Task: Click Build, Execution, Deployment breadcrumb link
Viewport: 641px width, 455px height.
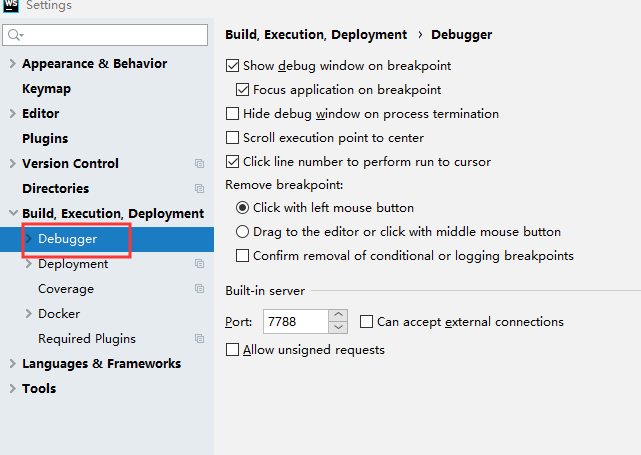Action: click(x=316, y=35)
